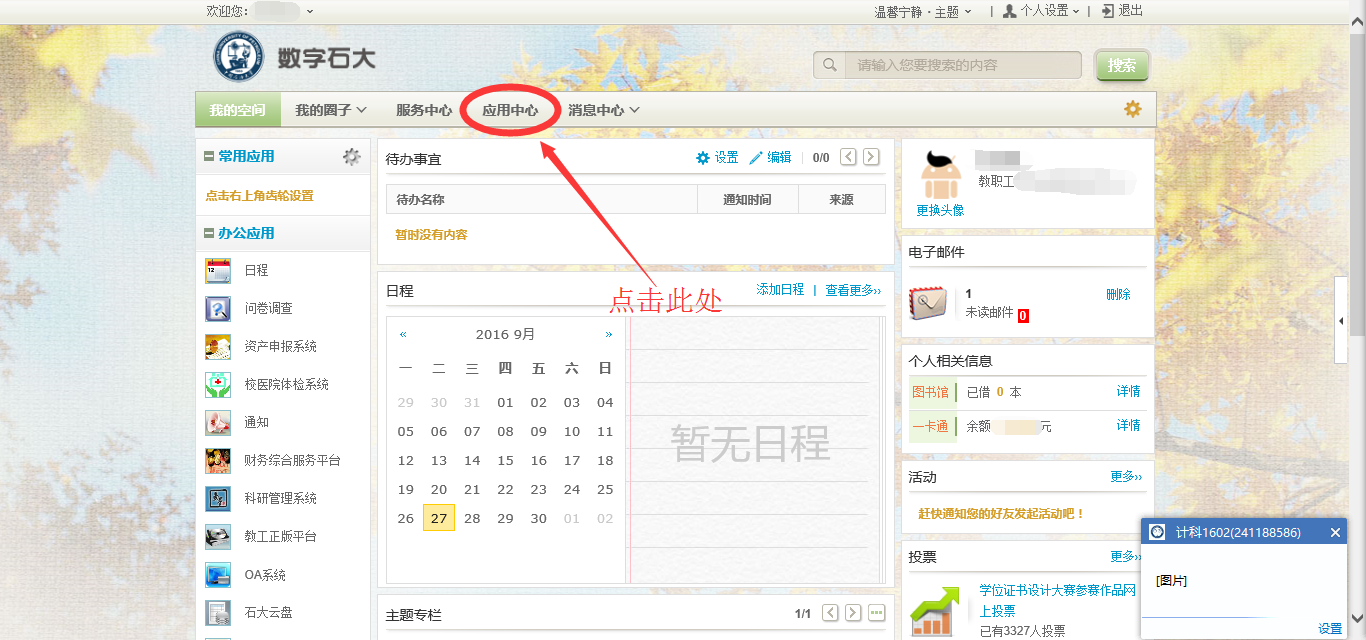
Task: Switch to the 应用中心 tab
Action: [x=510, y=110]
